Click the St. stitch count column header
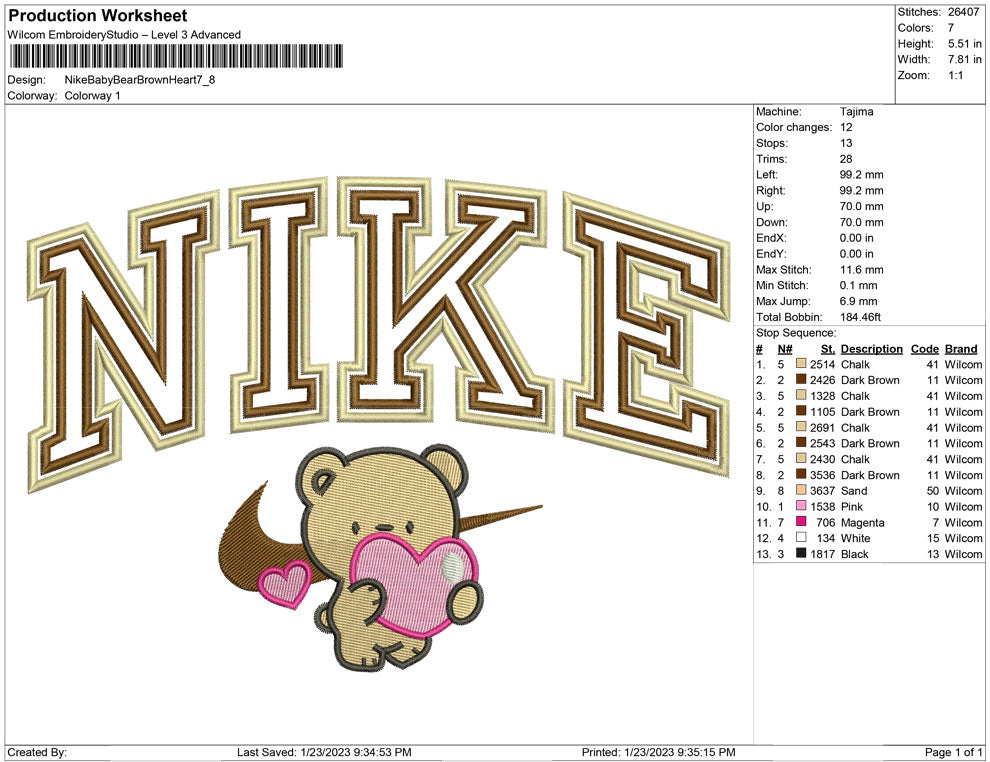Screen dimensions: 990x762 [x=827, y=349]
